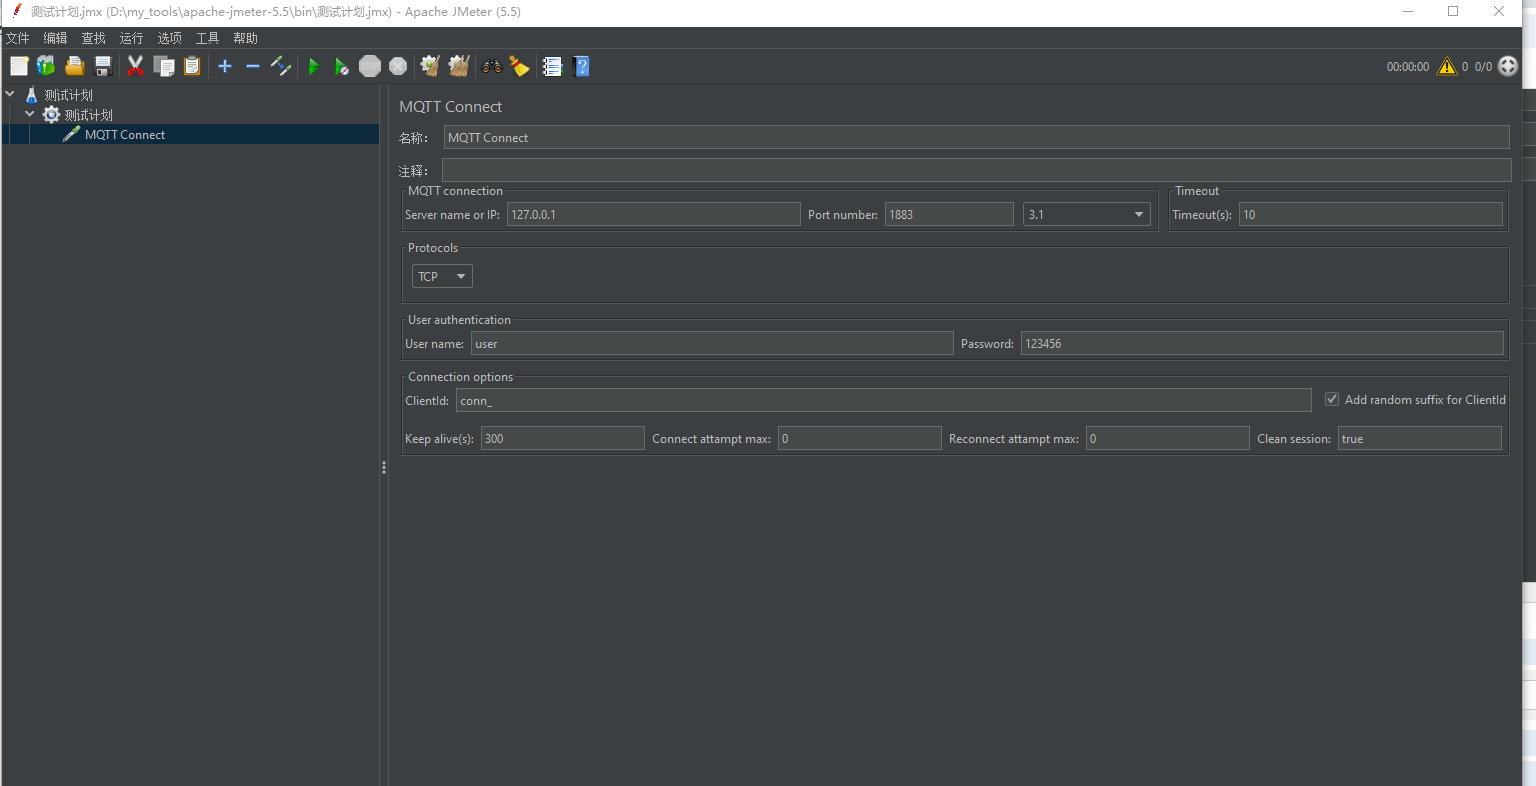Screen dimensions: 1536x786
Task: Reset search with yellow broom icon
Action: (519, 66)
